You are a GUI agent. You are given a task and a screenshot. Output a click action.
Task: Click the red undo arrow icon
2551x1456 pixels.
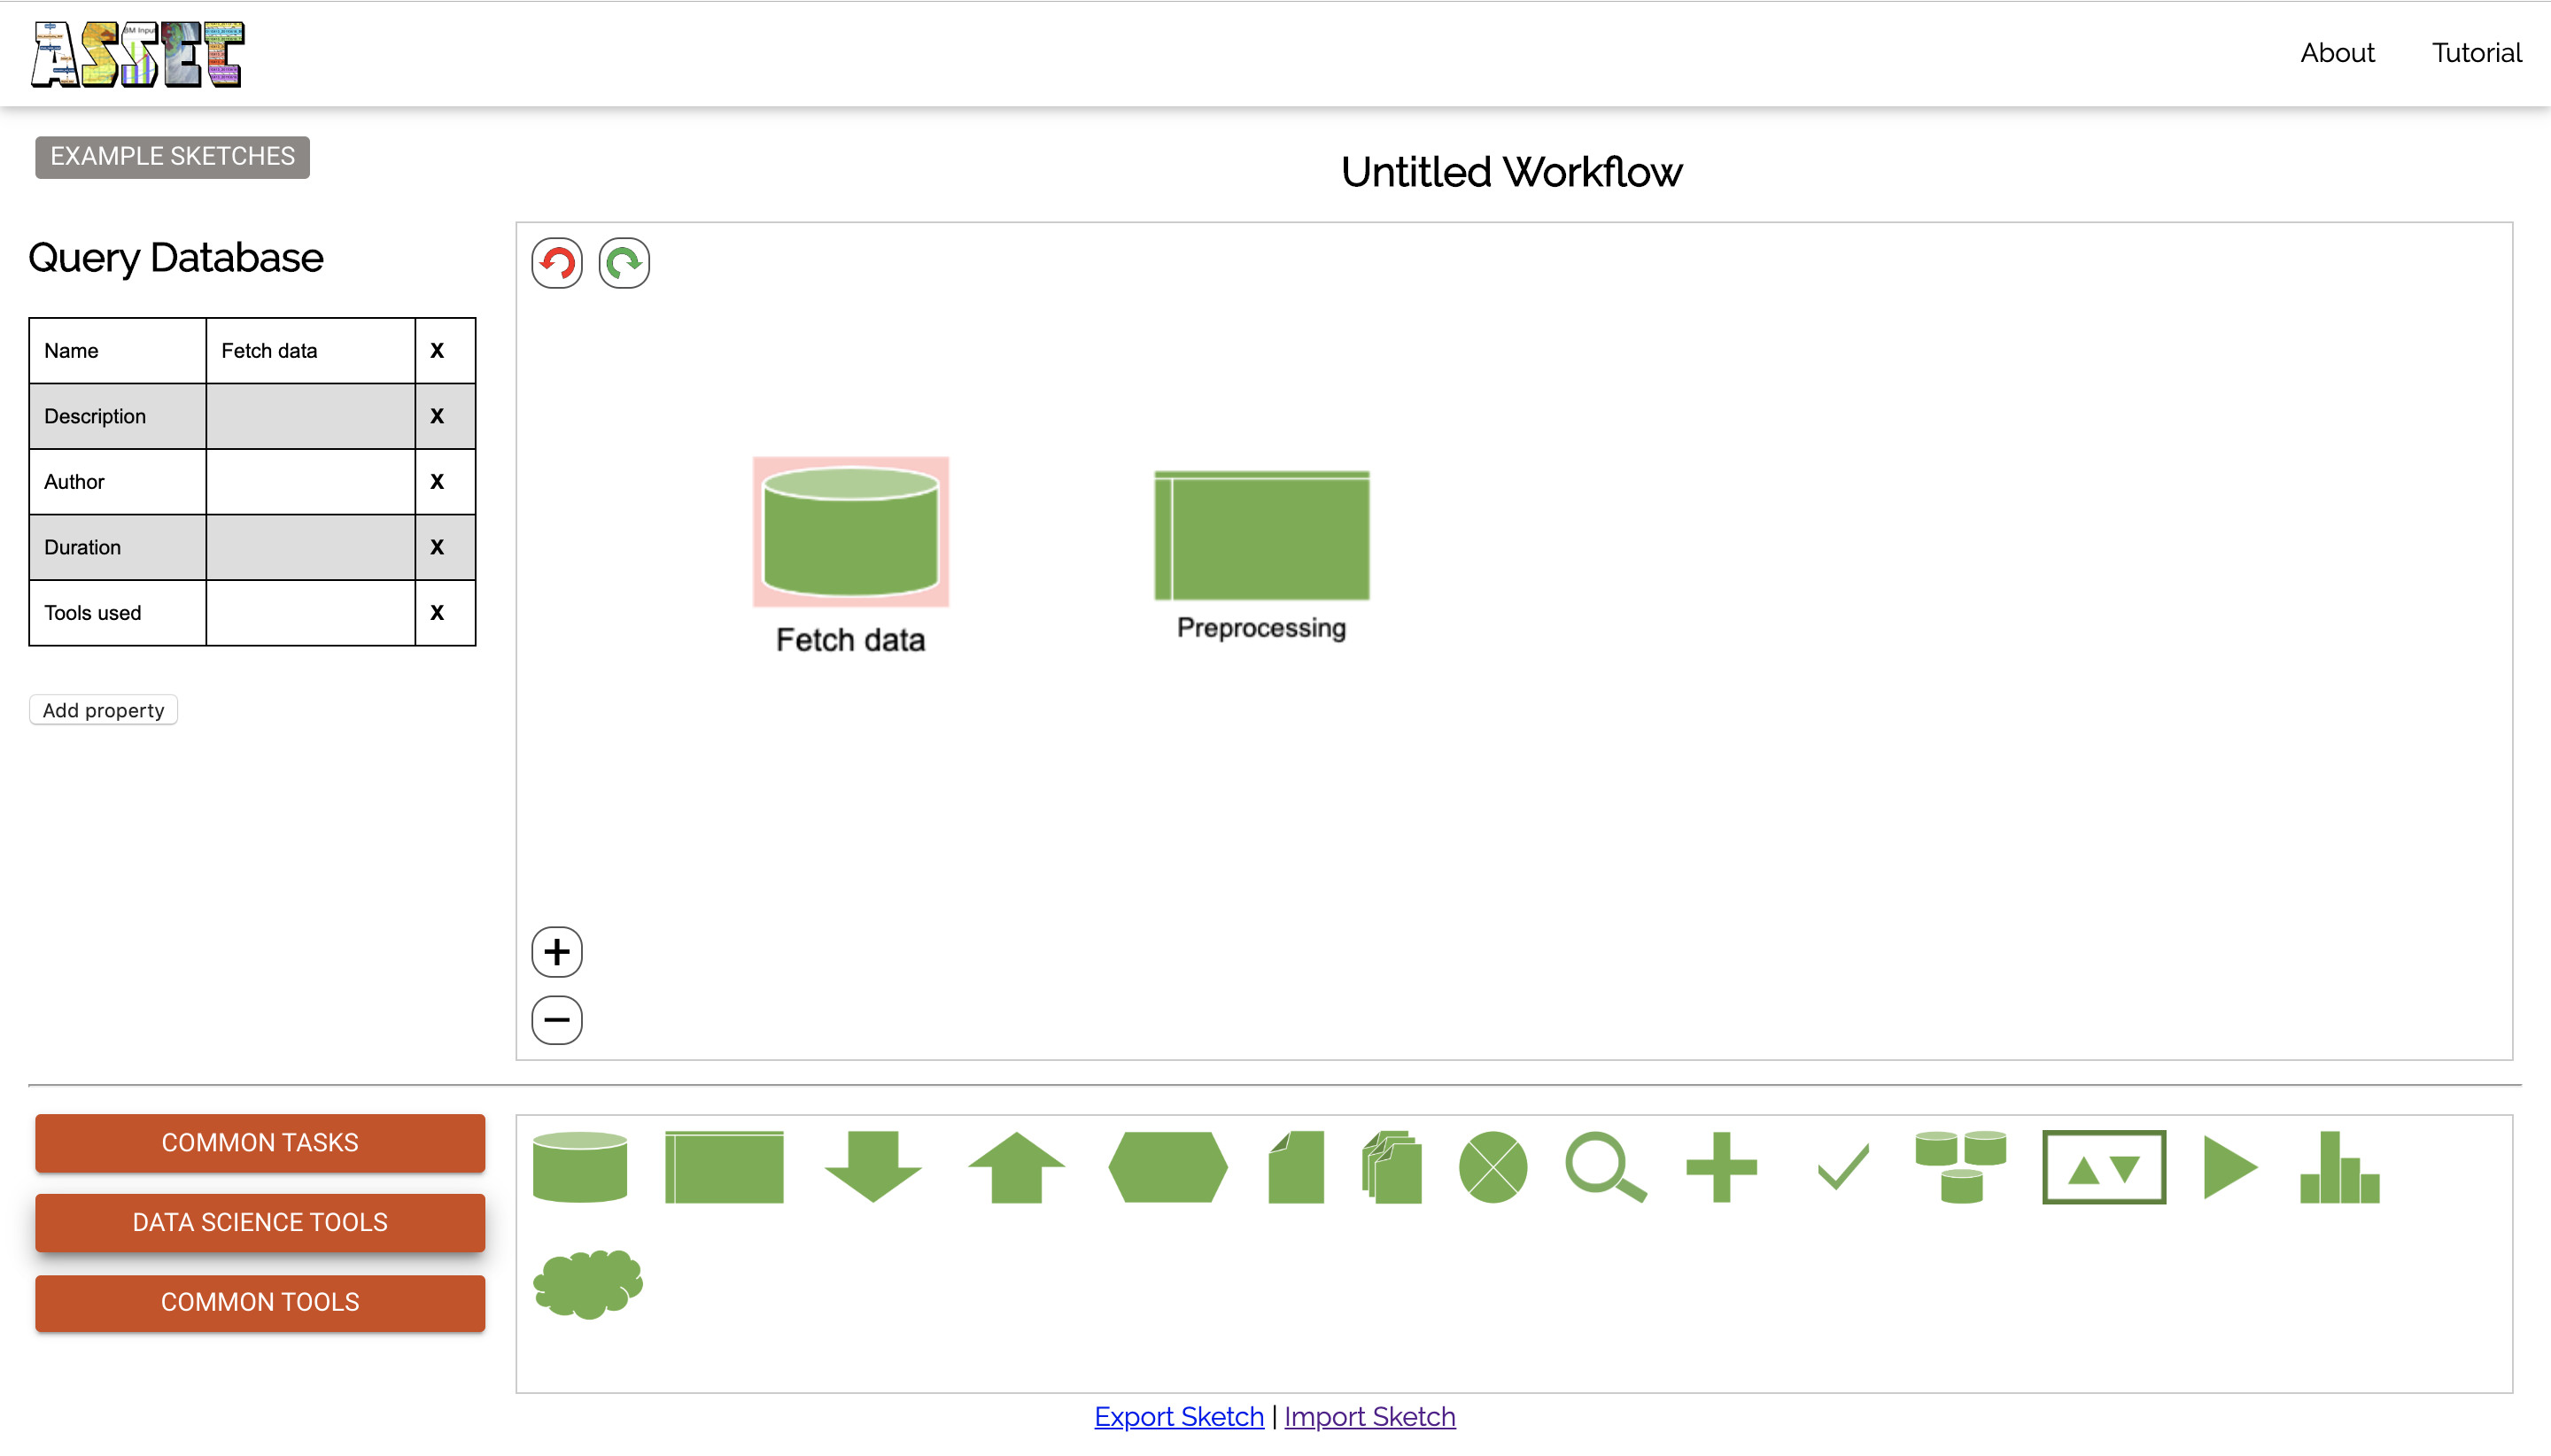coord(557,264)
